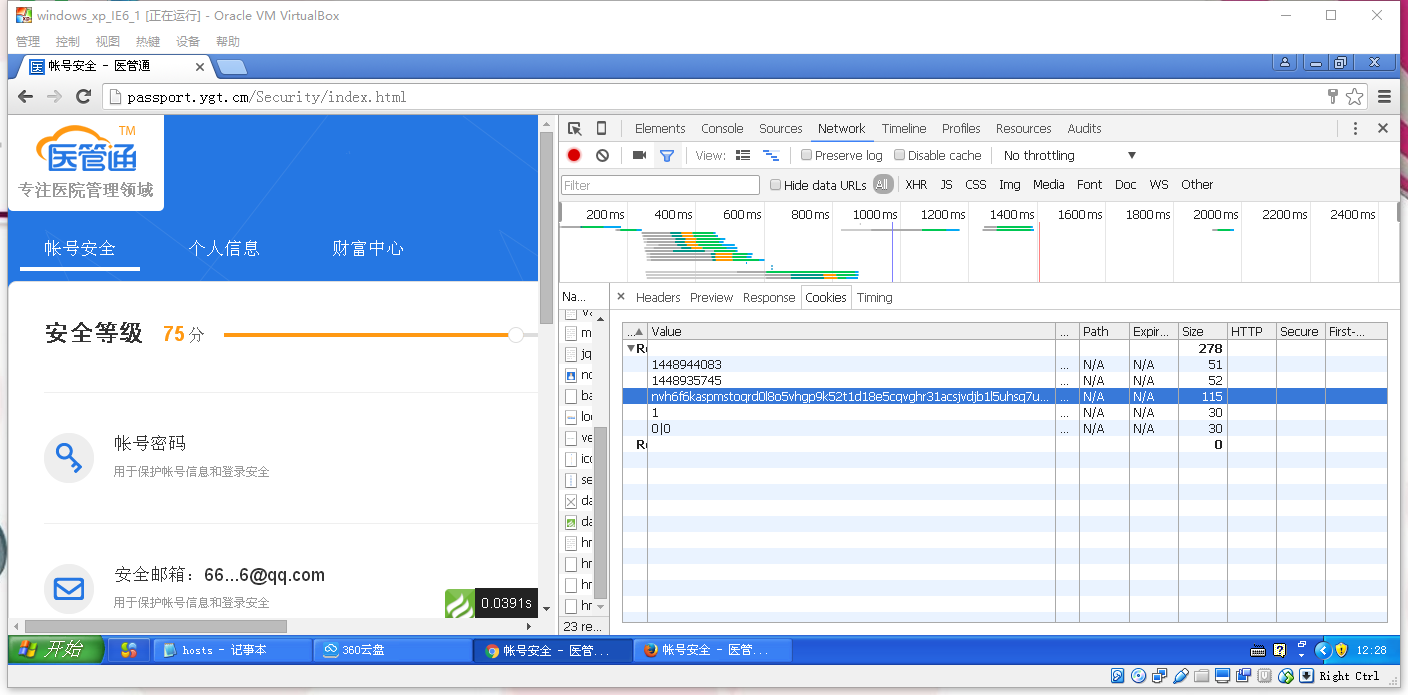Click the security level slider handle

pyautogui.click(x=516, y=335)
